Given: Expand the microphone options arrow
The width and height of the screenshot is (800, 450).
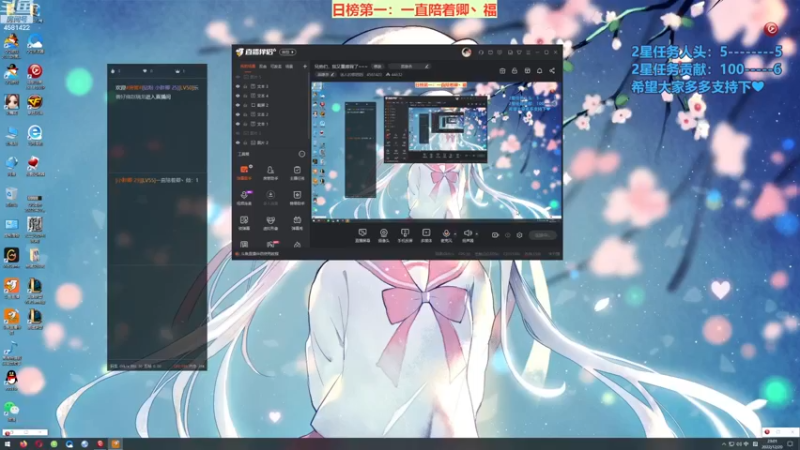Looking at the screenshot, I should point(455,234).
